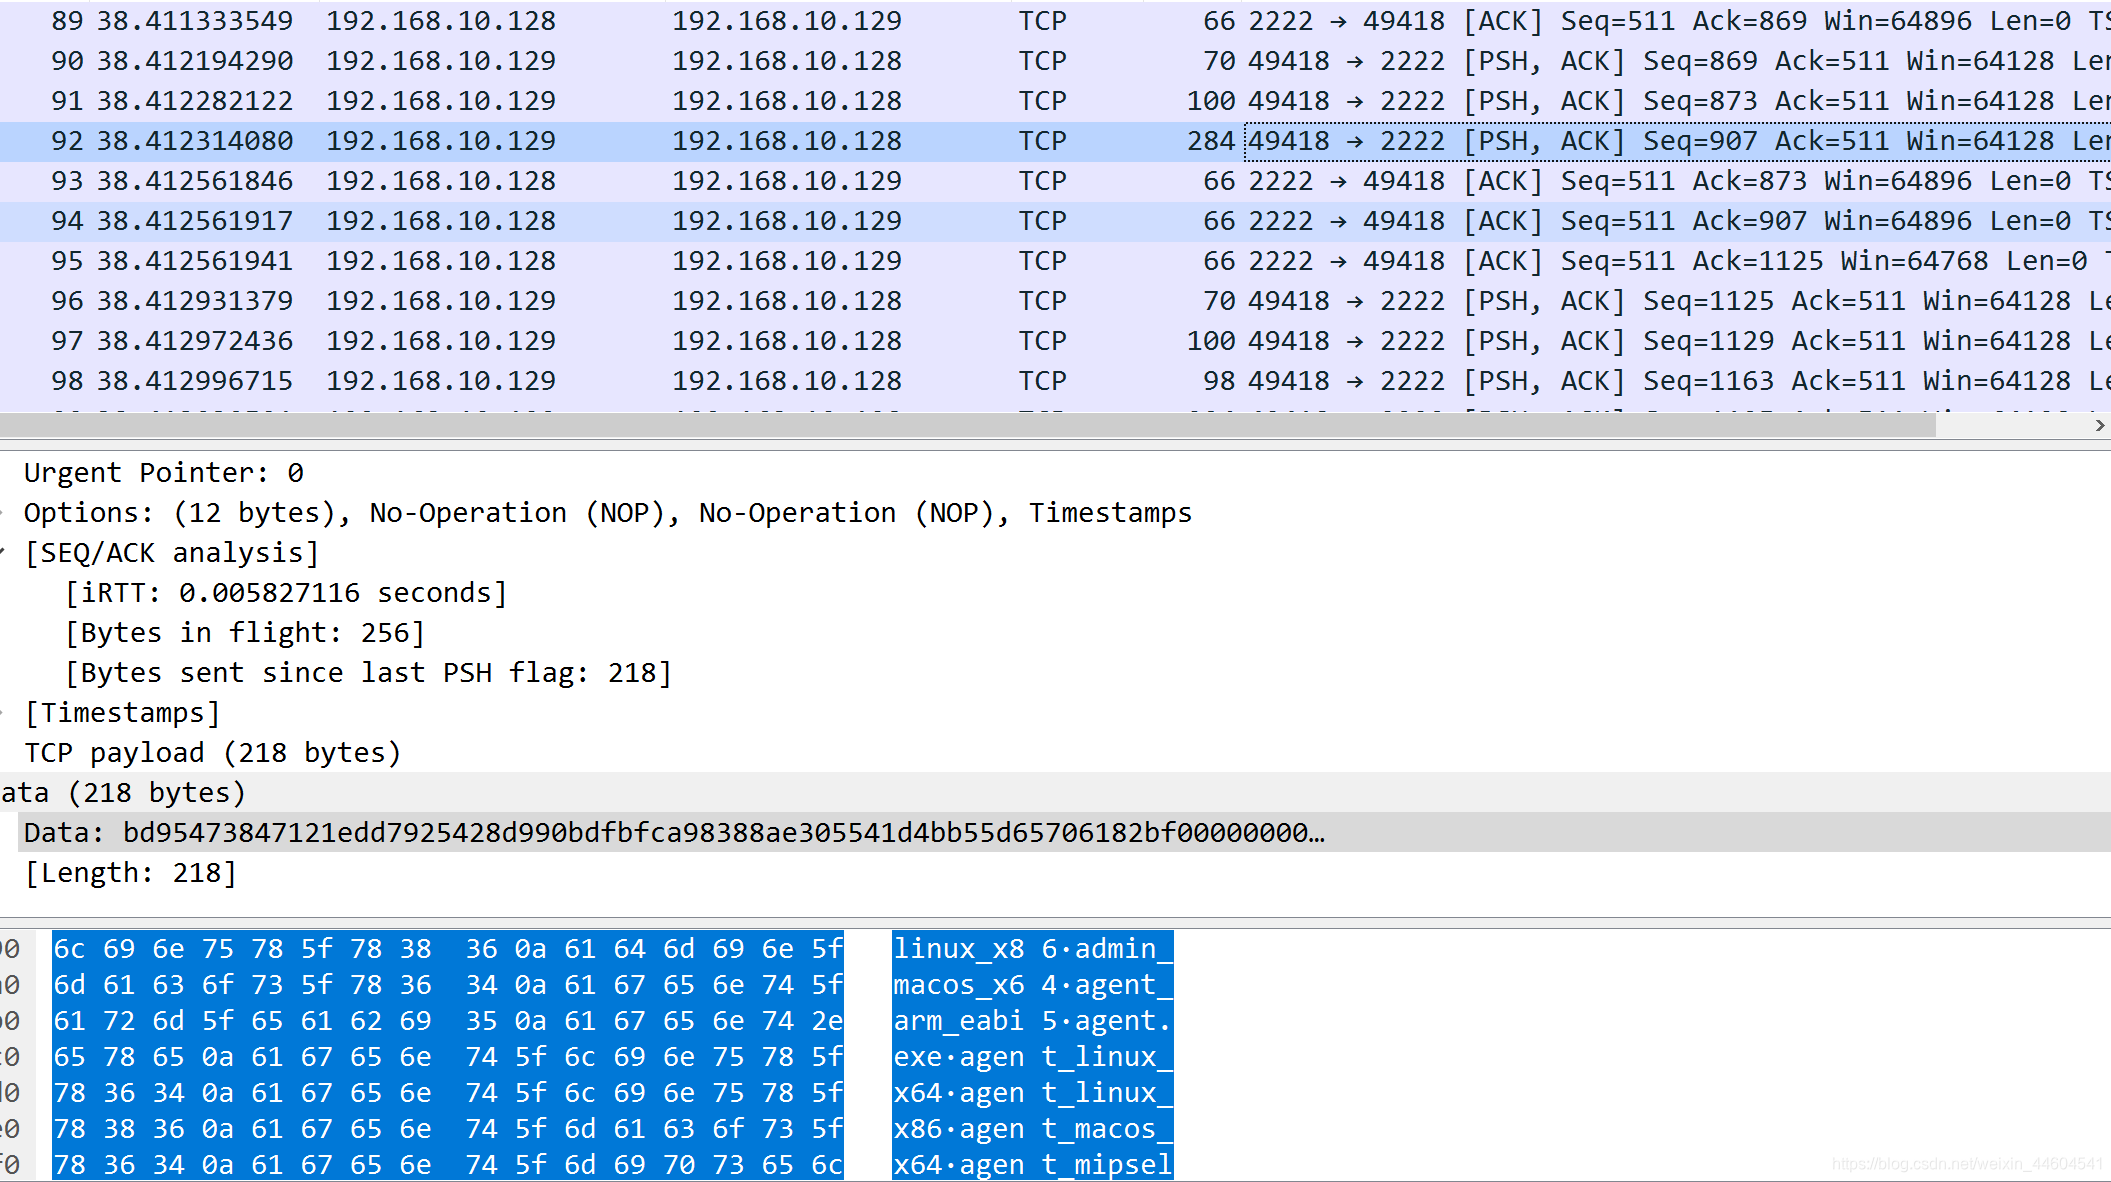Click the Info cell showing Seq=907 Ack=511

[1680, 141]
